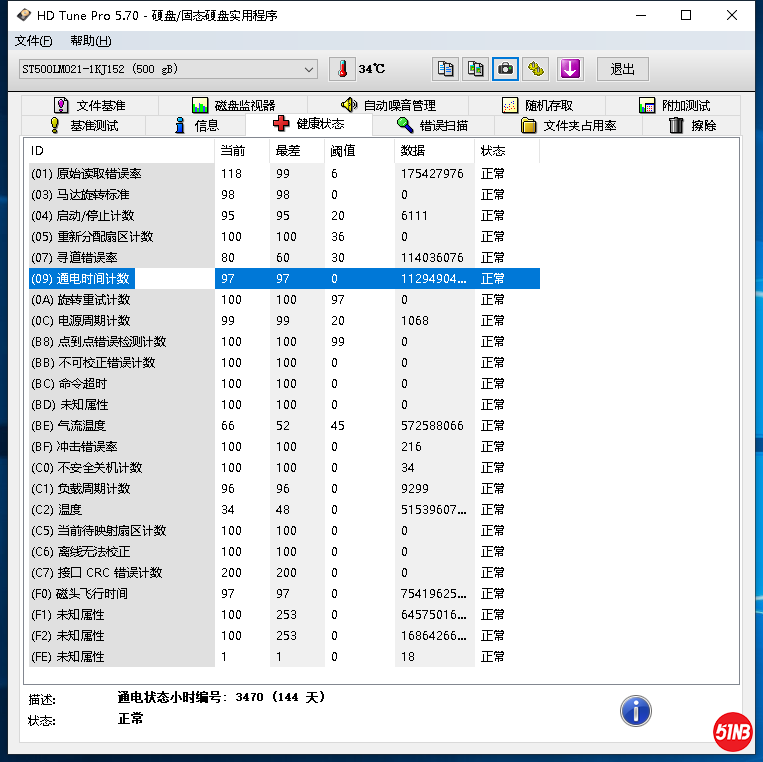Open the drive selection dropdown
This screenshot has width=763, height=762.
309,69
